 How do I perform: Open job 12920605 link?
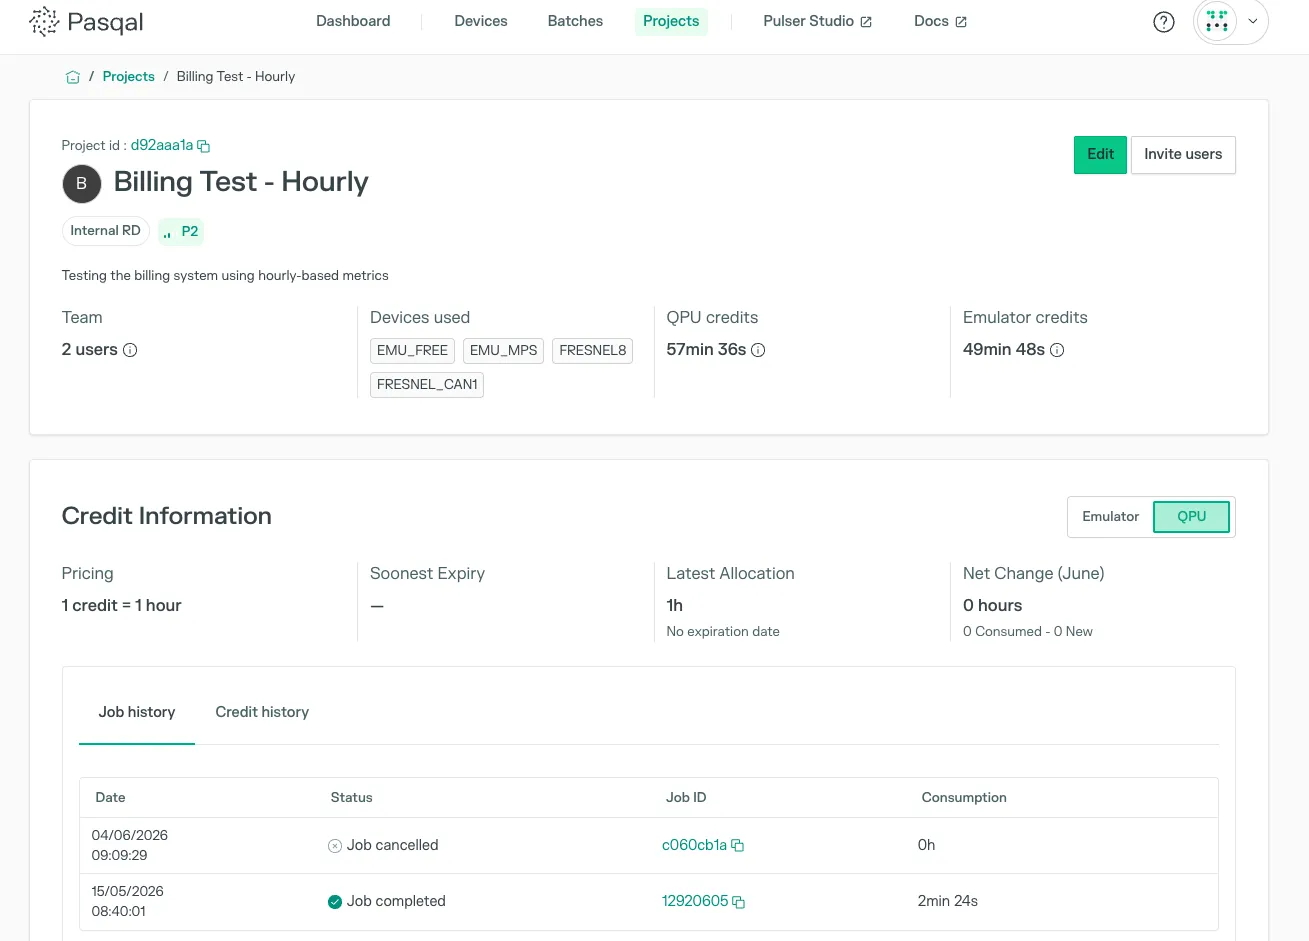[x=695, y=901]
